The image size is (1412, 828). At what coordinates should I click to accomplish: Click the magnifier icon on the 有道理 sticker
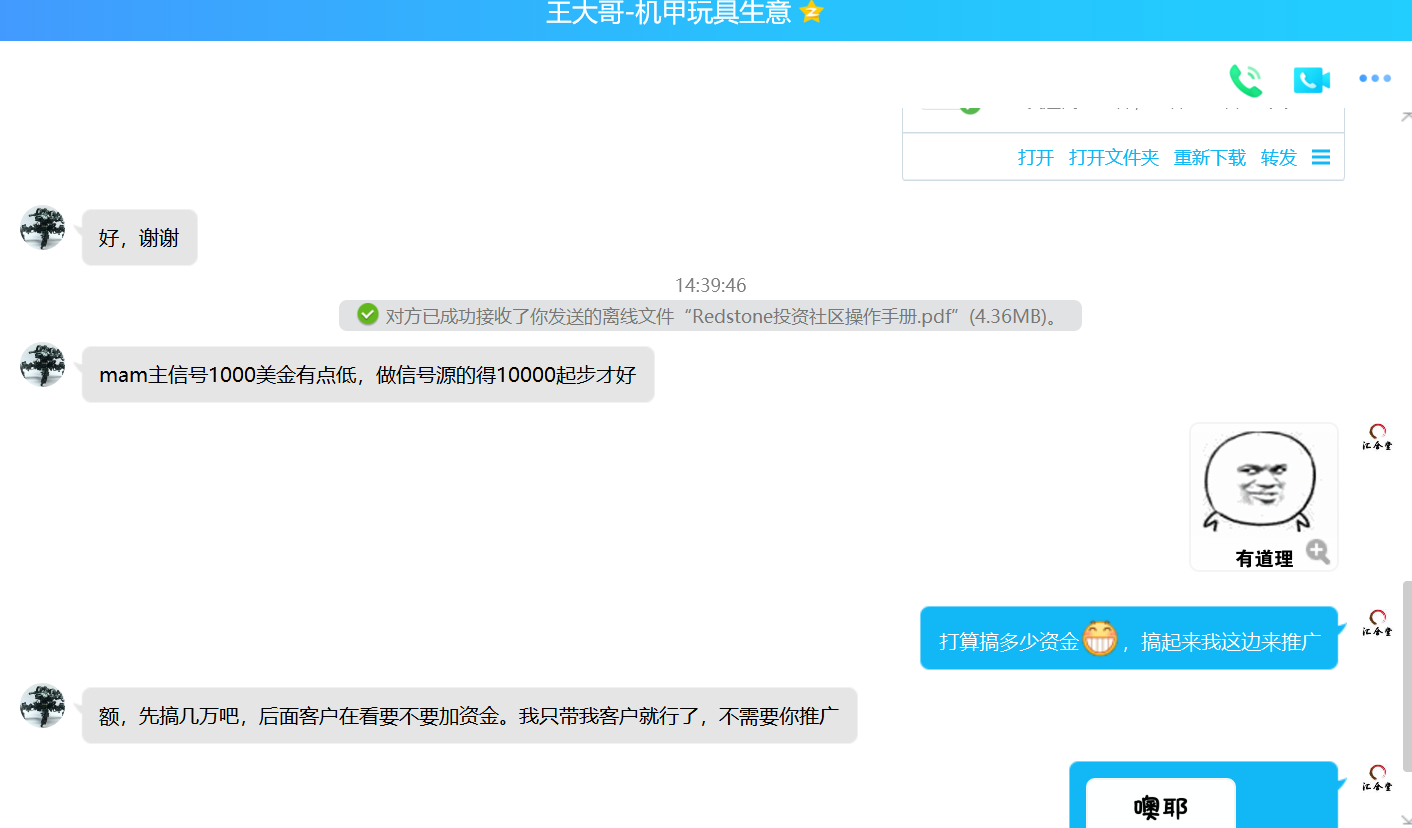(1318, 551)
